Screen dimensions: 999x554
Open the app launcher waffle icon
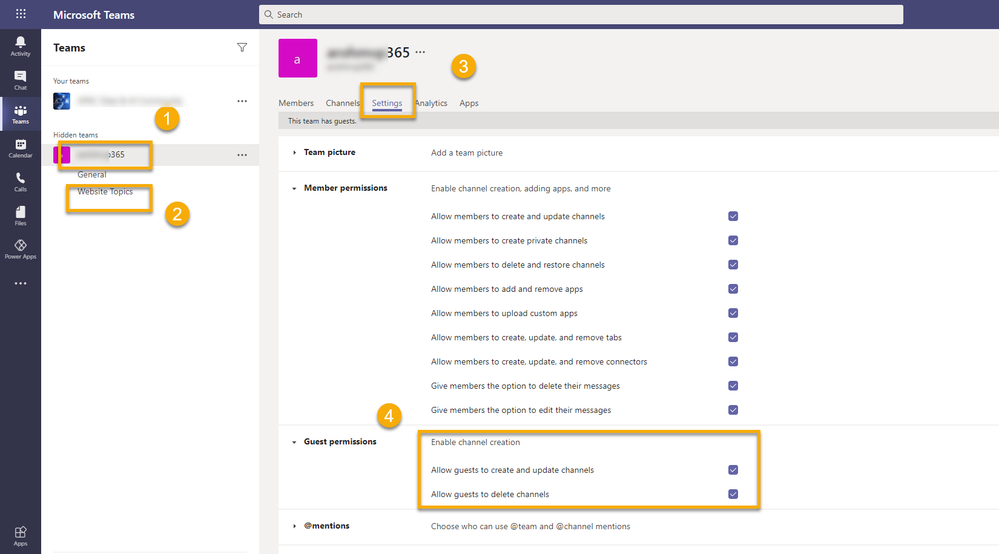20,14
